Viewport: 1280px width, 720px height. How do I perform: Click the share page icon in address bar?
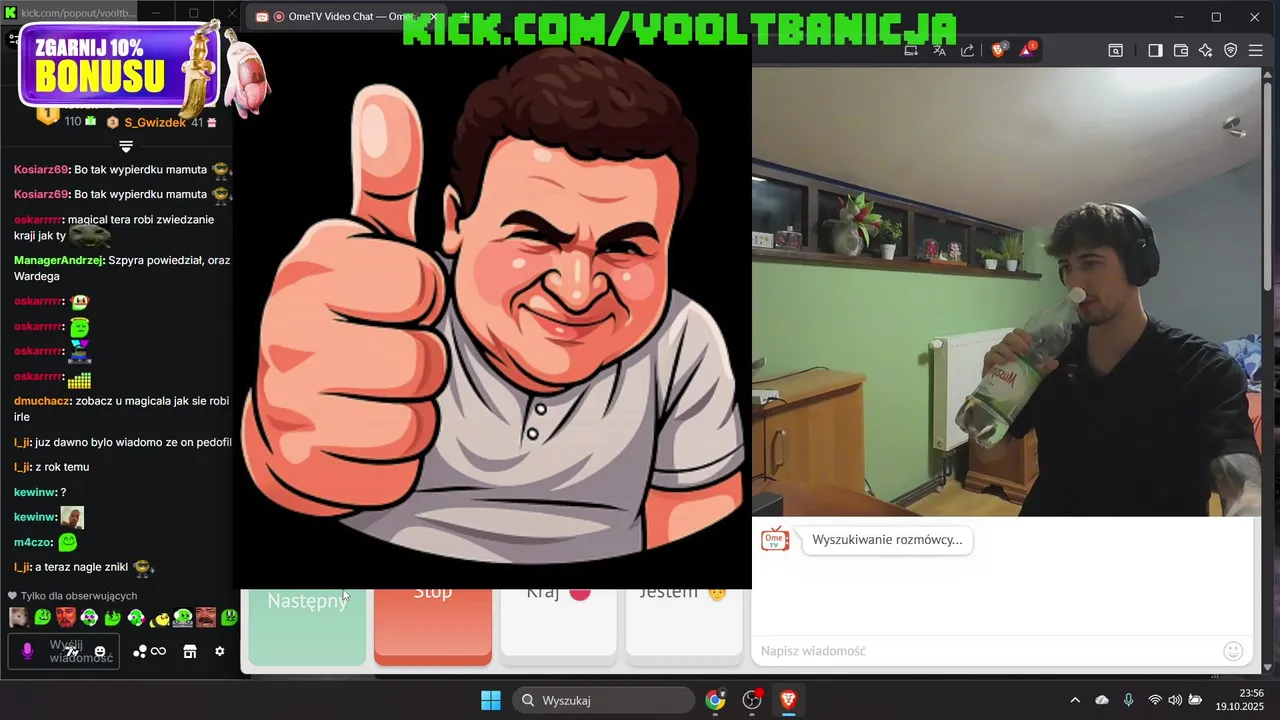[967, 50]
